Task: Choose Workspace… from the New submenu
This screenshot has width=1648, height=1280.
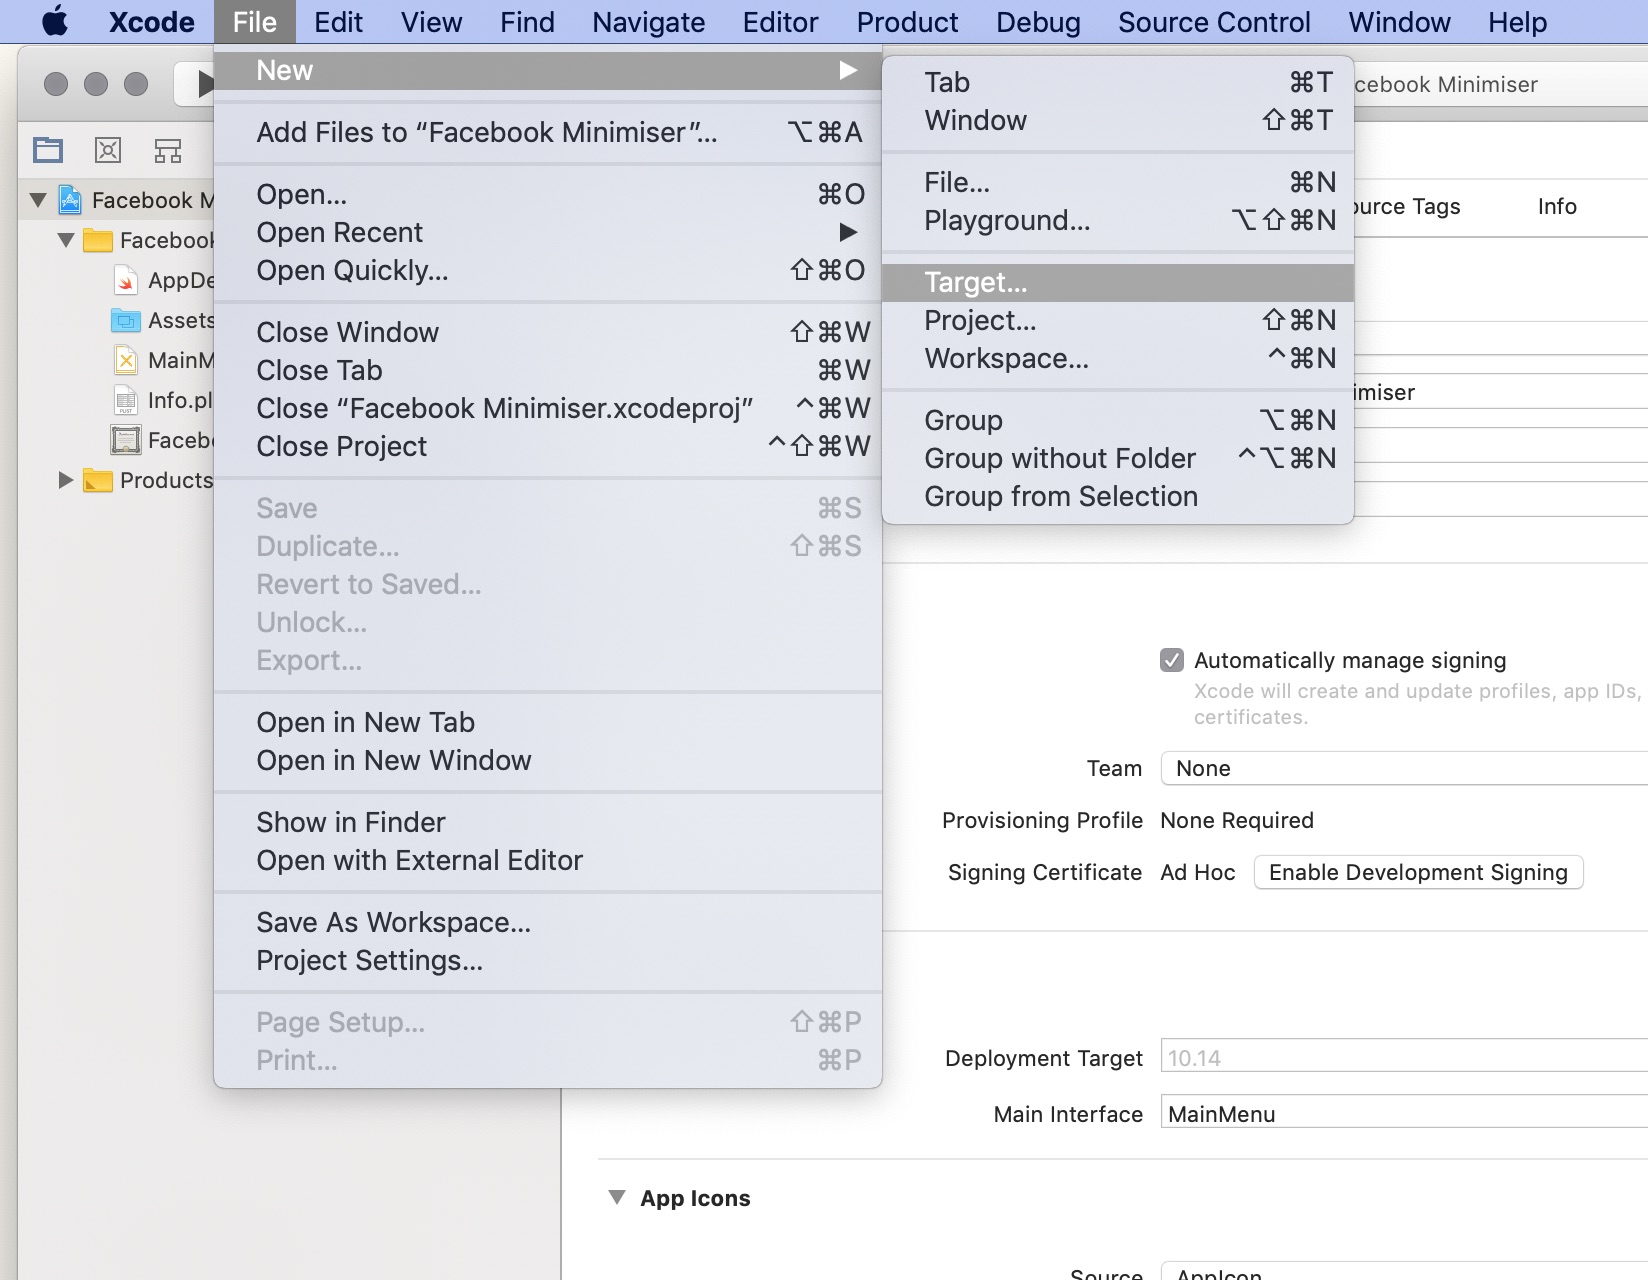Action: point(1118,358)
